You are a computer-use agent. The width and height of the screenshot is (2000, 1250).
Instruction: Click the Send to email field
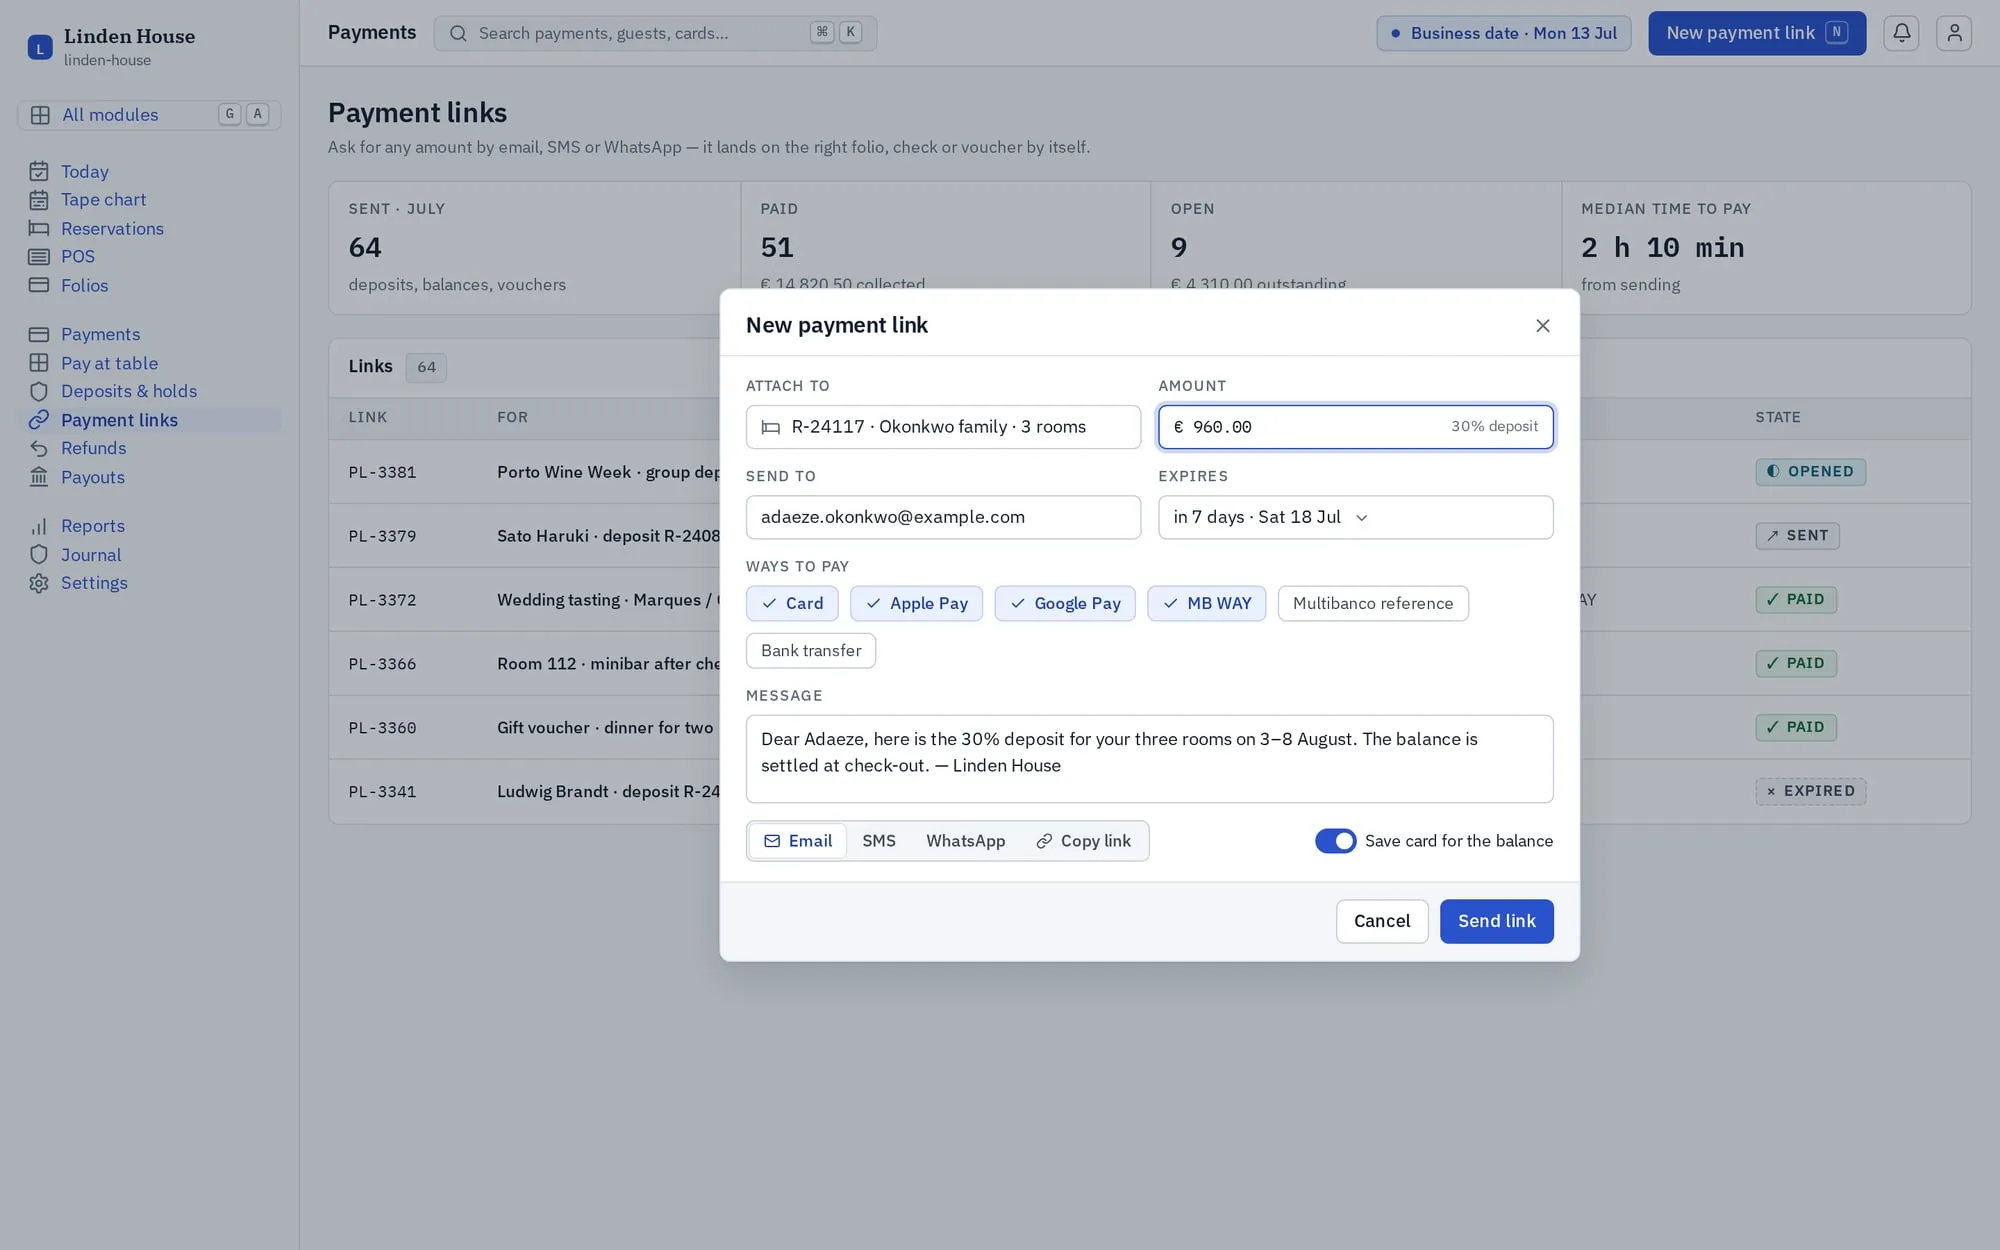(943, 517)
